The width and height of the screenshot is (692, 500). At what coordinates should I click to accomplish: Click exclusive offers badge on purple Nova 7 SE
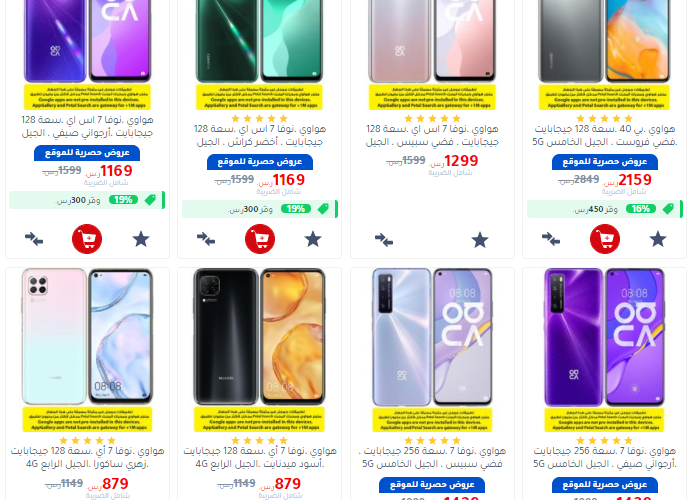pyautogui.click(x=87, y=153)
